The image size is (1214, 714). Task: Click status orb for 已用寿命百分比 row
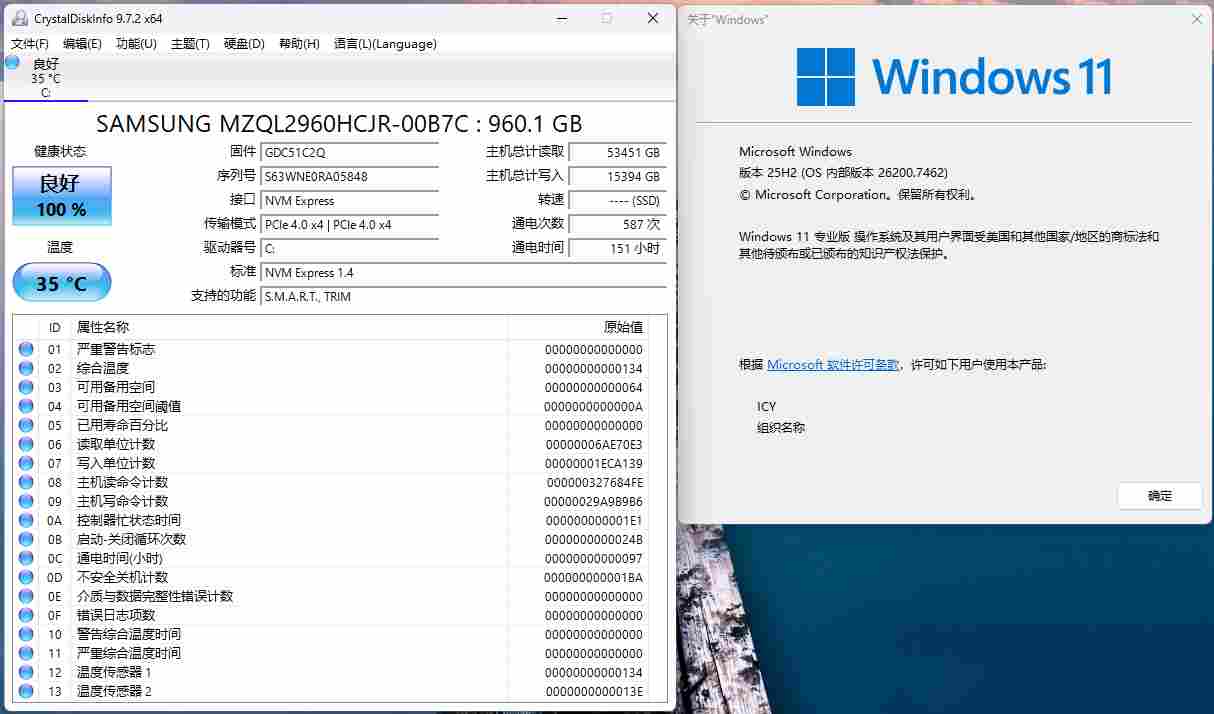pos(26,425)
